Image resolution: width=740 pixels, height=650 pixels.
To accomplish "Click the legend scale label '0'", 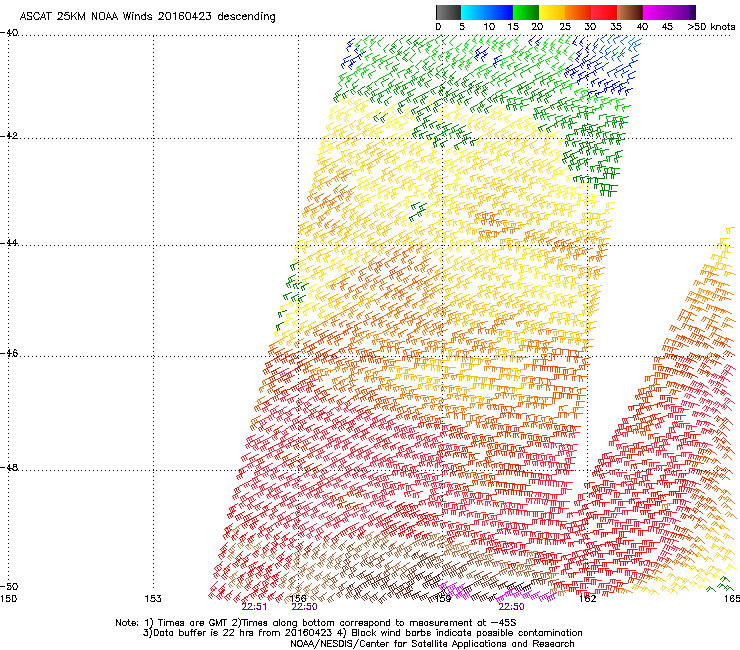I will (438, 27).
